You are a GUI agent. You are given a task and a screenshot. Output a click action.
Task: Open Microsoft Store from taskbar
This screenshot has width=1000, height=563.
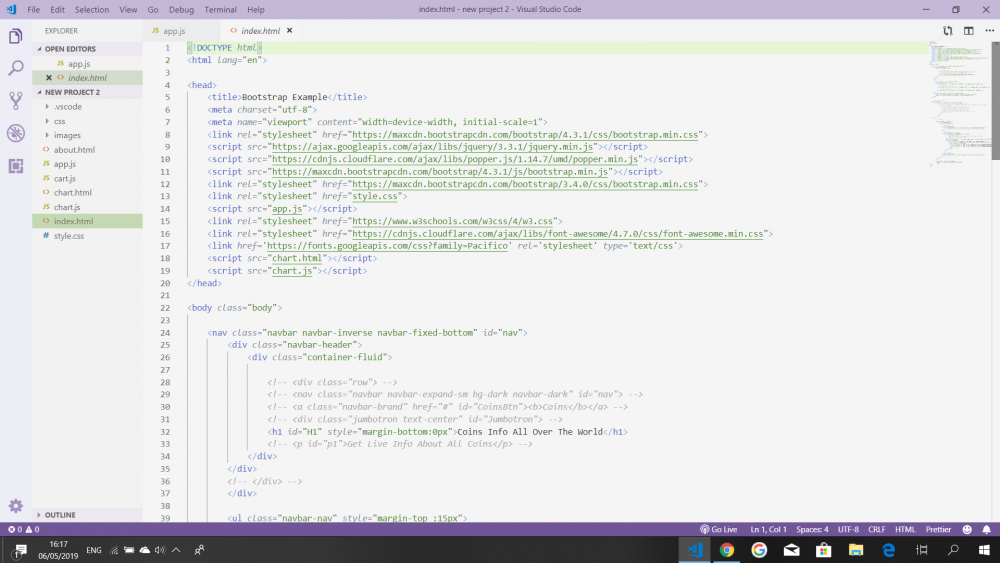[823, 550]
